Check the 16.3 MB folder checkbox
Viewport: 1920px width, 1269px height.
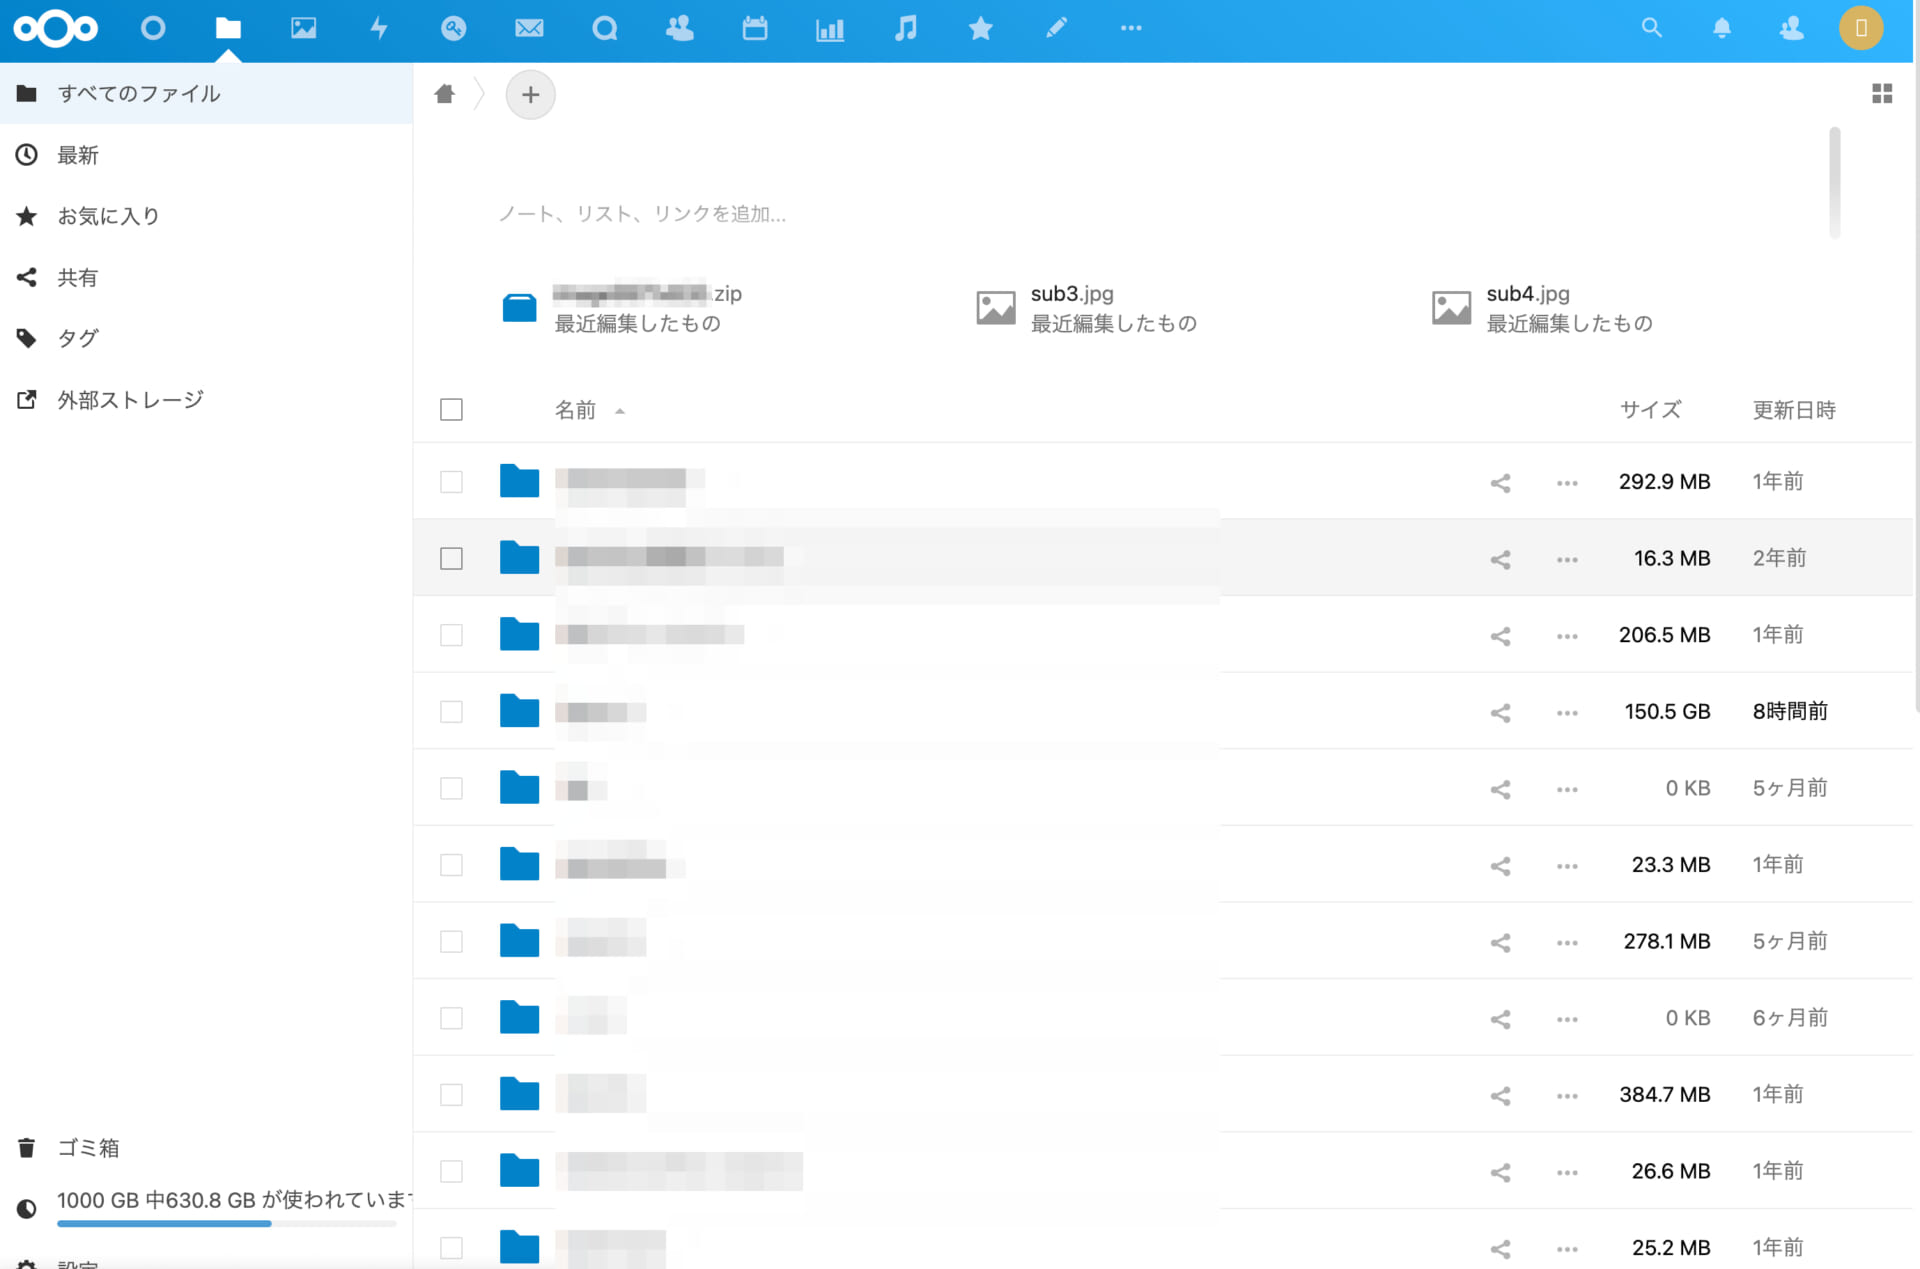pos(451,559)
